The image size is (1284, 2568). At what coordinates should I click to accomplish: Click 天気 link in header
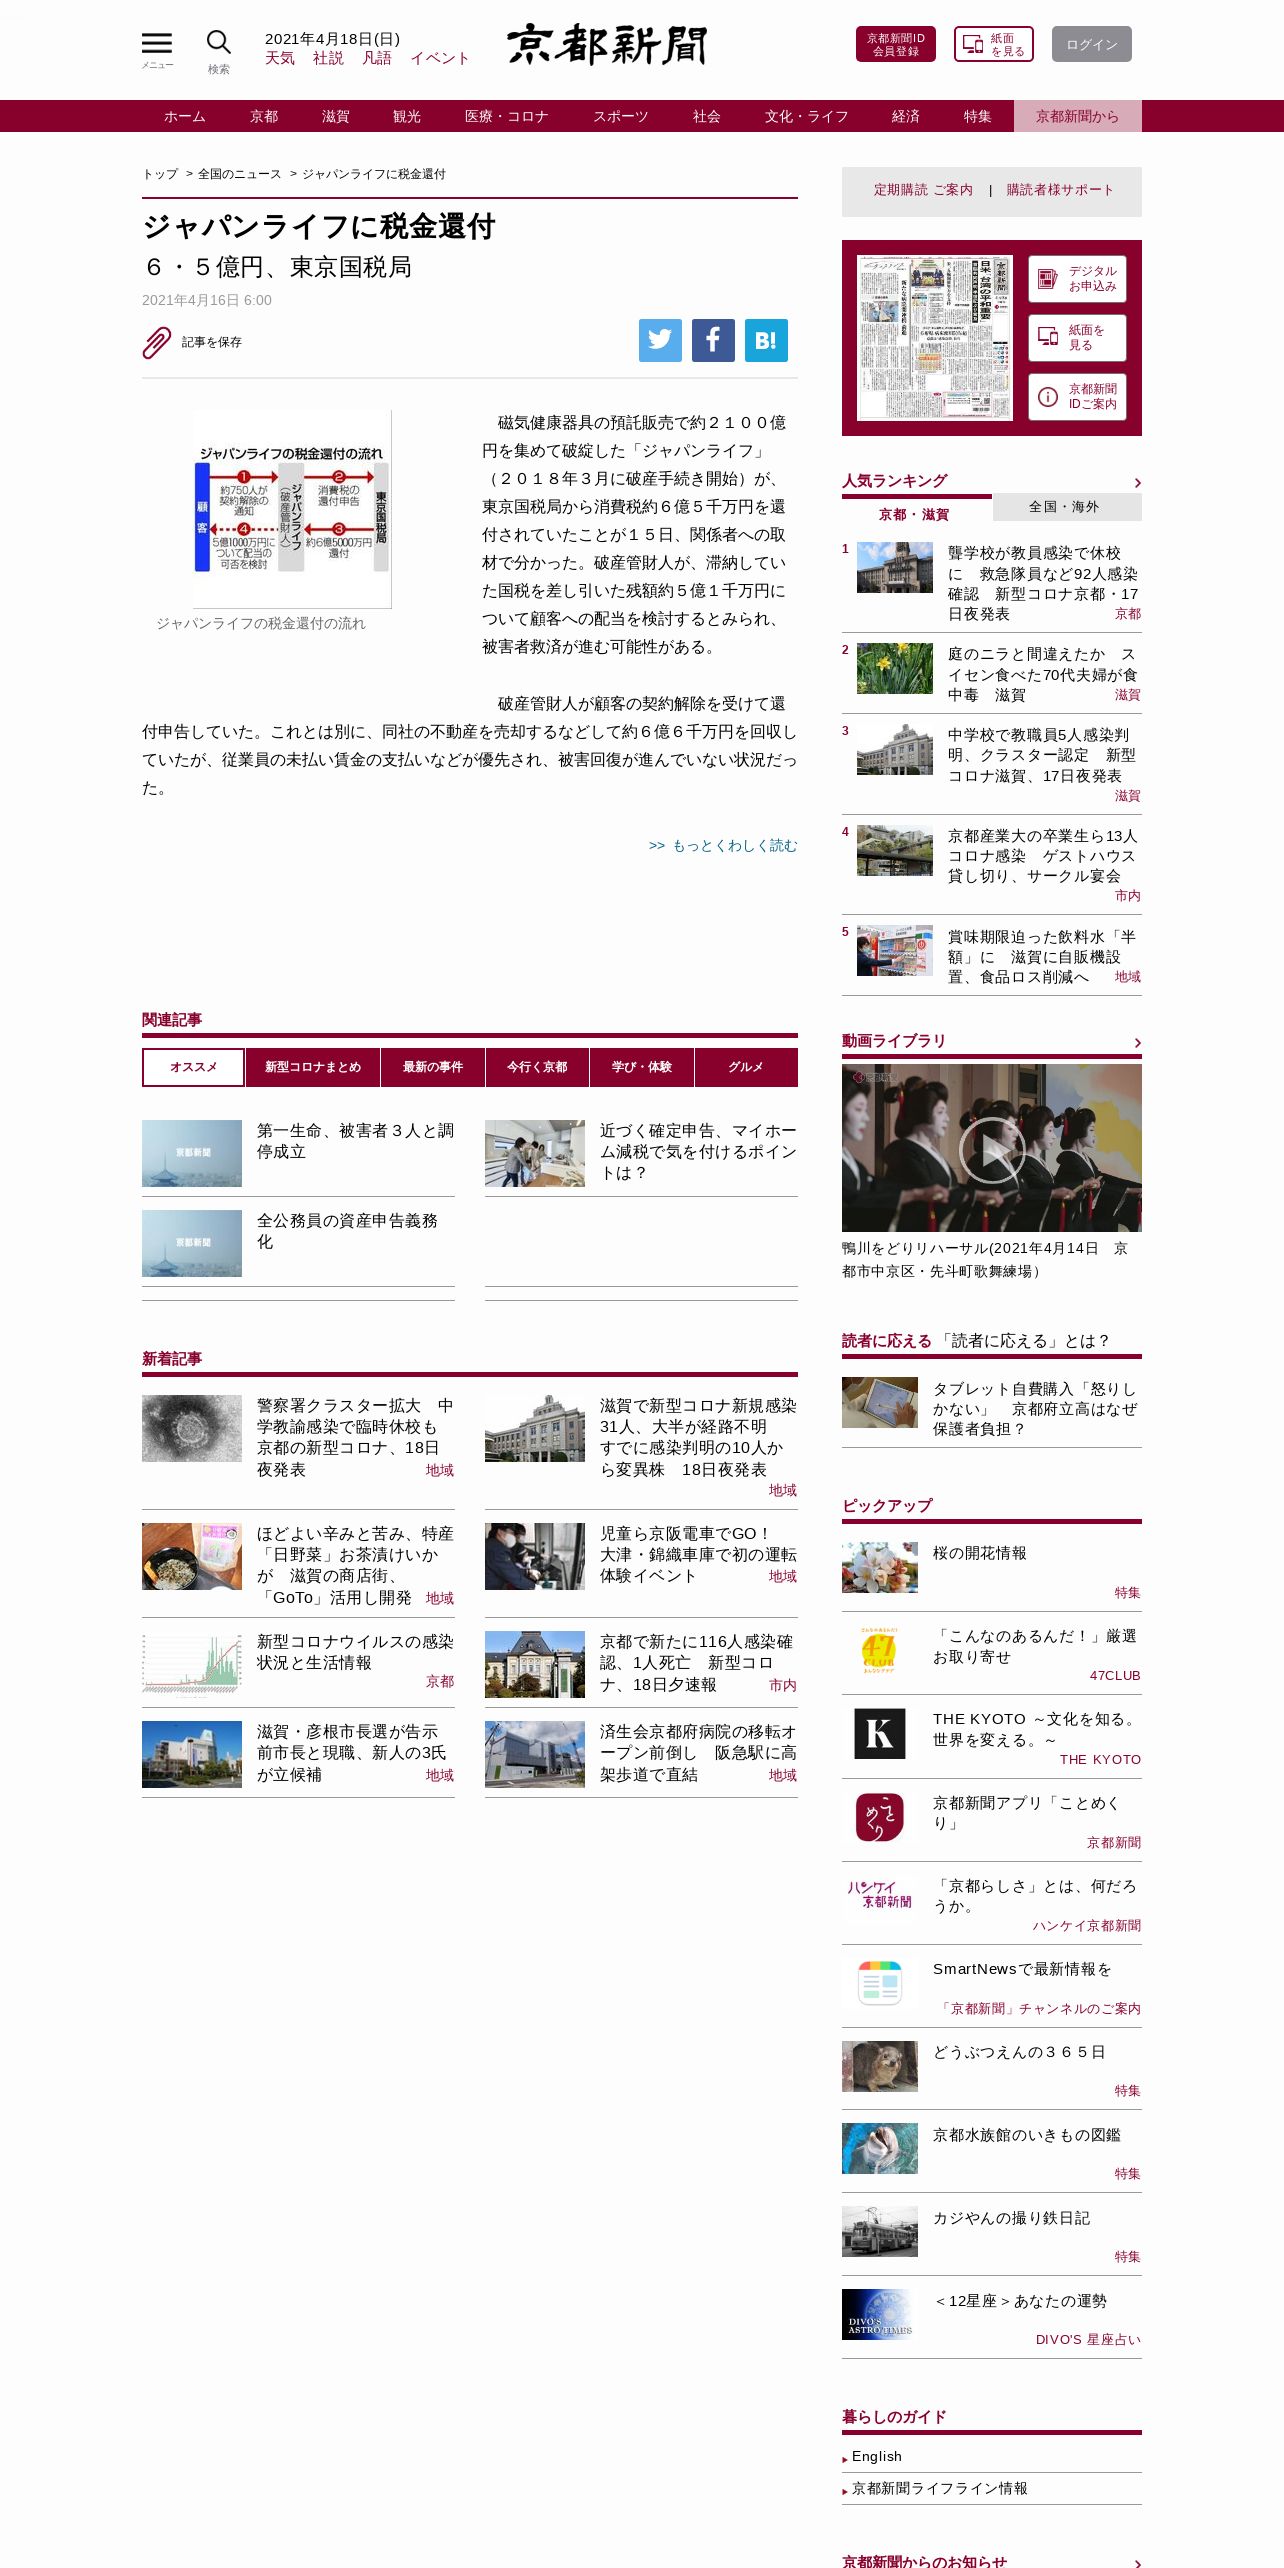[x=280, y=58]
